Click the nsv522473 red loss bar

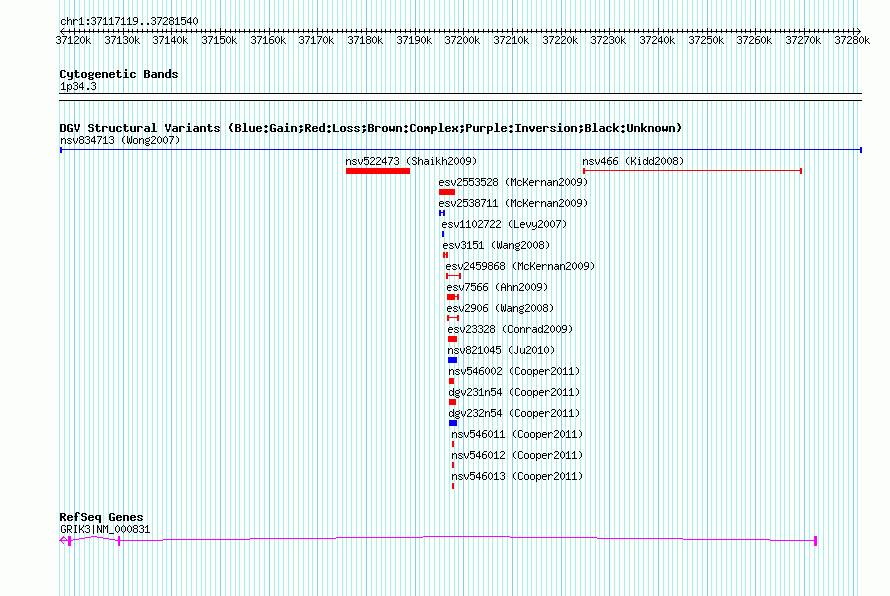point(378,171)
